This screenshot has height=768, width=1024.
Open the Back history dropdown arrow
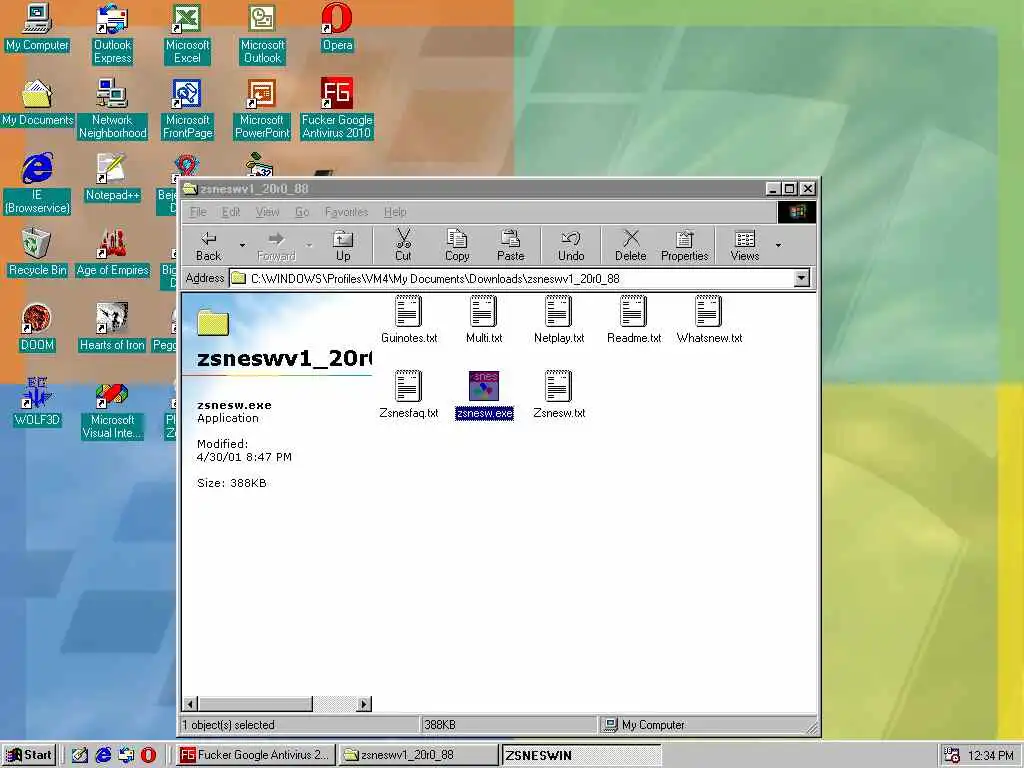pos(242,246)
